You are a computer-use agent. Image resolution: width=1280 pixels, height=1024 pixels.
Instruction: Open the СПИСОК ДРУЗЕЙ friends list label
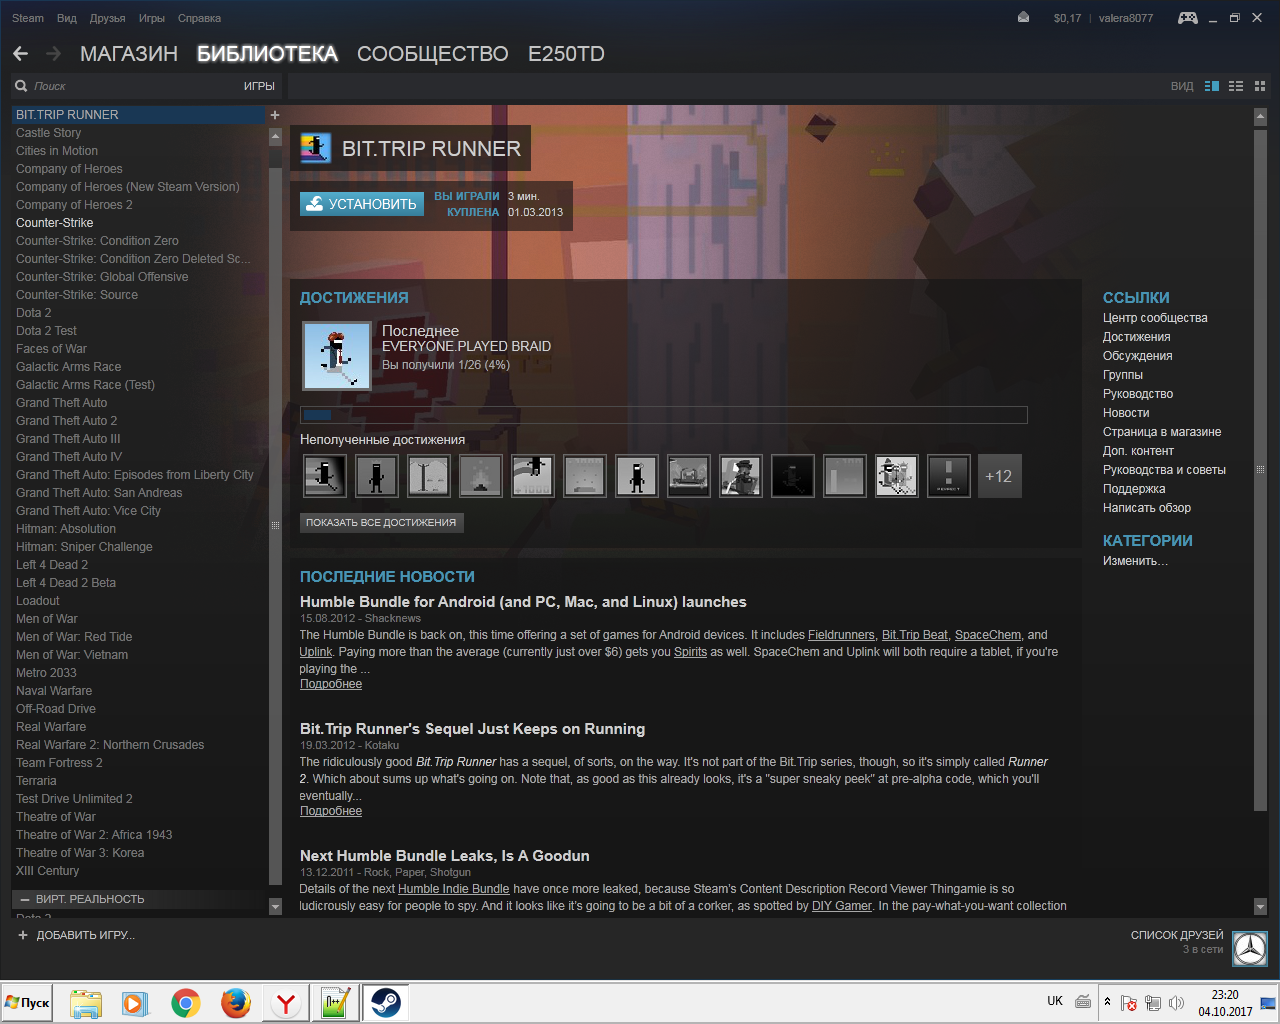click(x=1177, y=935)
